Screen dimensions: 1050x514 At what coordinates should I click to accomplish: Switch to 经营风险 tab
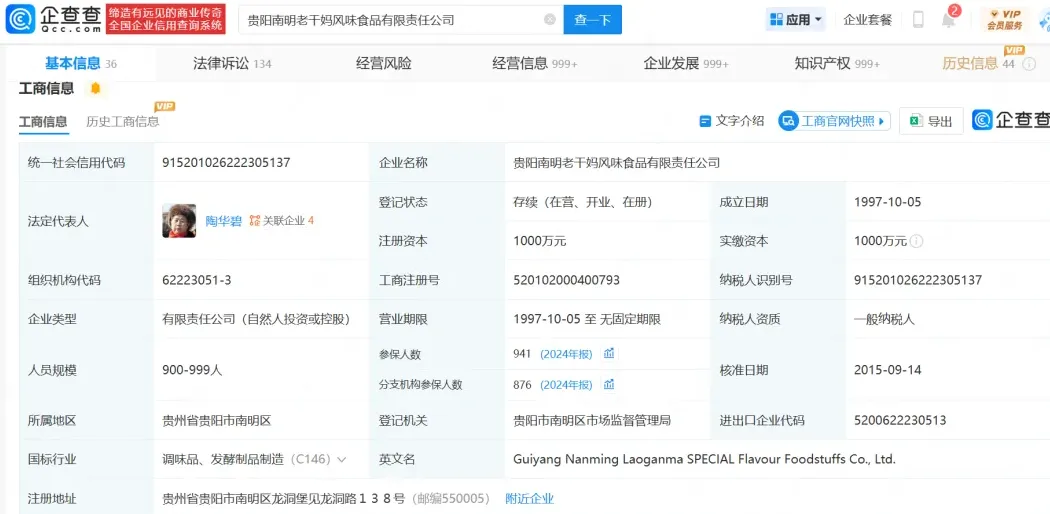384,64
